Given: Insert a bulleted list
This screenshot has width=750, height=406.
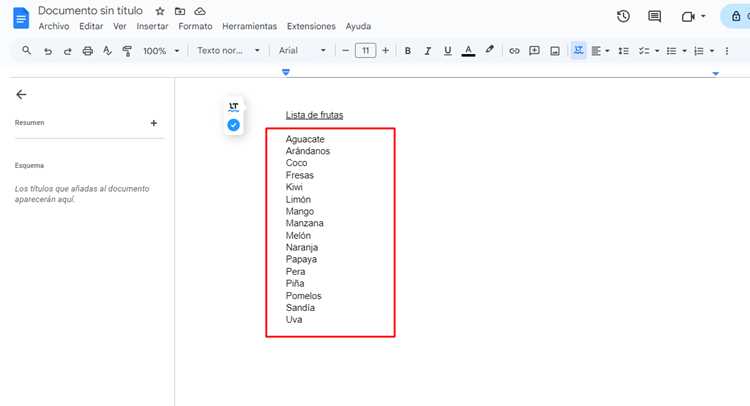Looking at the screenshot, I should pos(672,51).
